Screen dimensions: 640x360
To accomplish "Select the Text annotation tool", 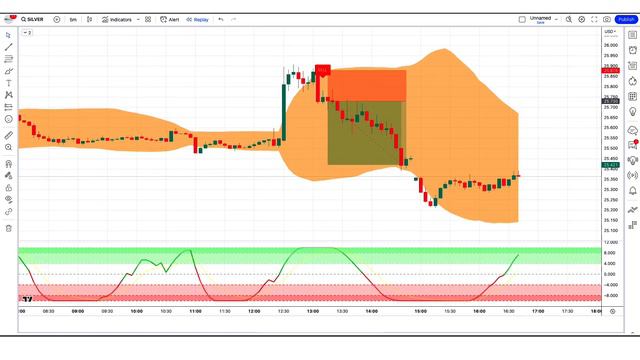I will click(x=9, y=83).
